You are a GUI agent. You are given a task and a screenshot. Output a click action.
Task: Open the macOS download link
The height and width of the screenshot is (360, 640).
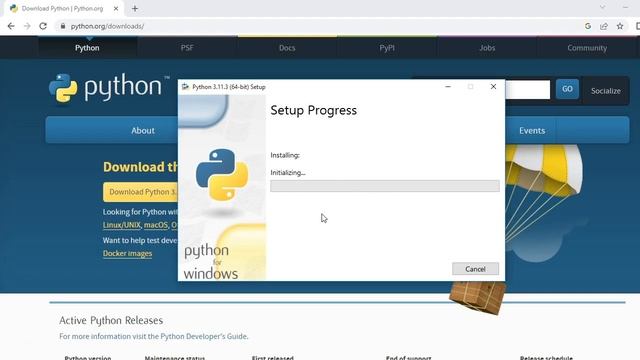click(156, 225)
